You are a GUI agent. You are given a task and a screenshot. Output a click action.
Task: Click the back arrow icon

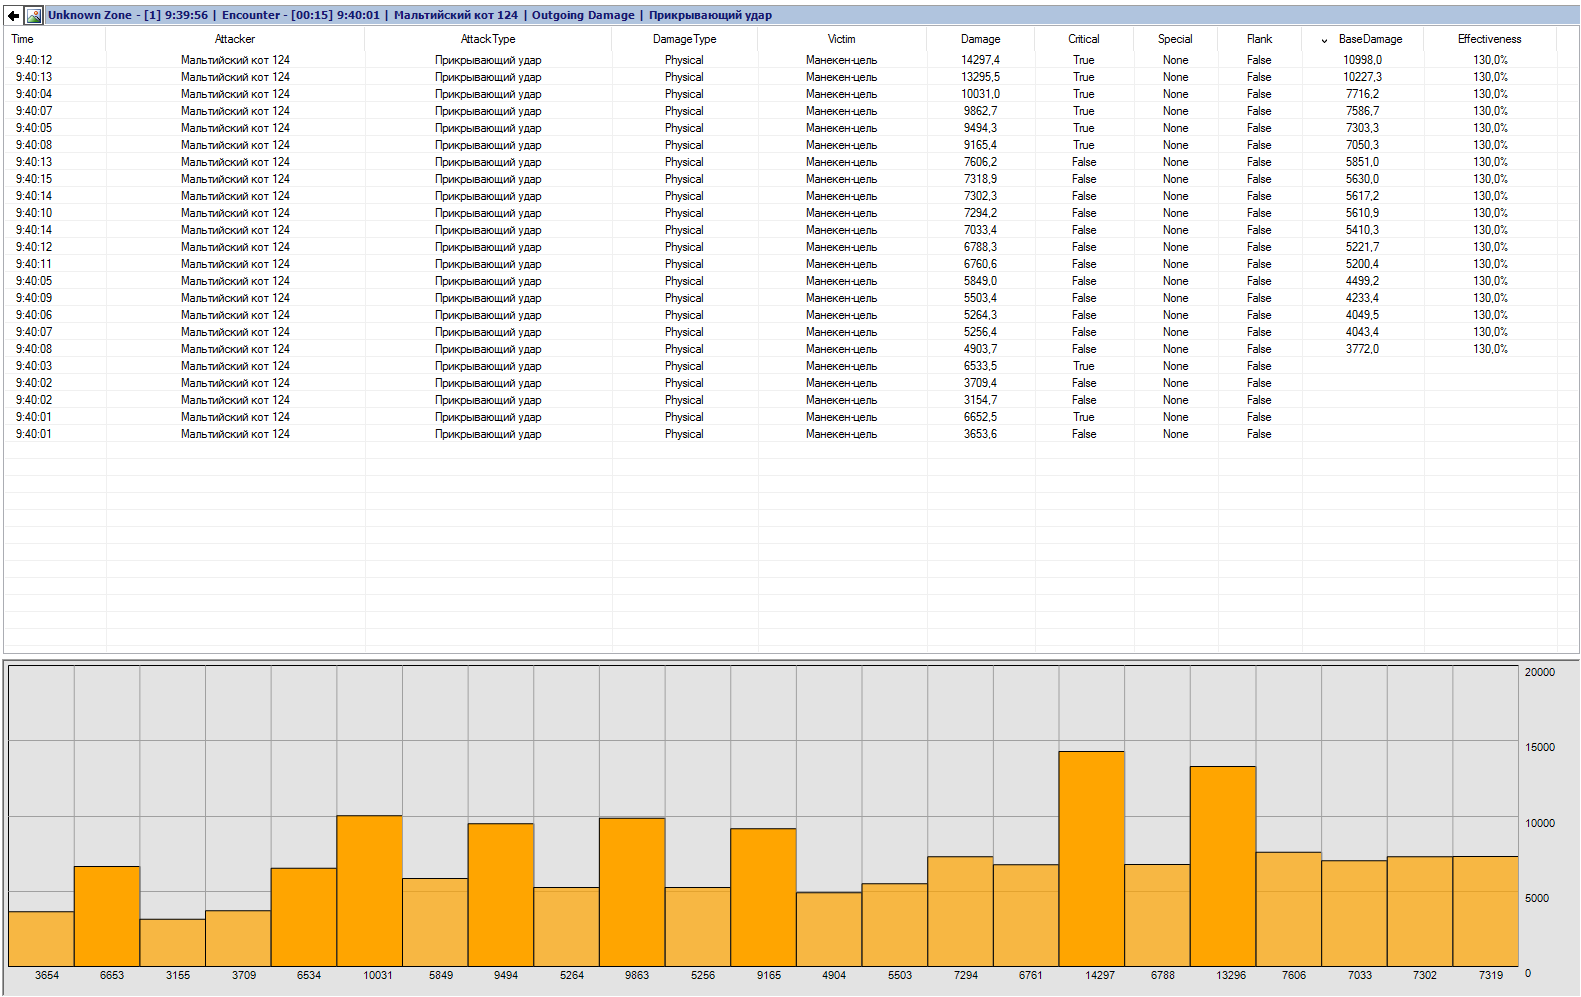point(13,15)
